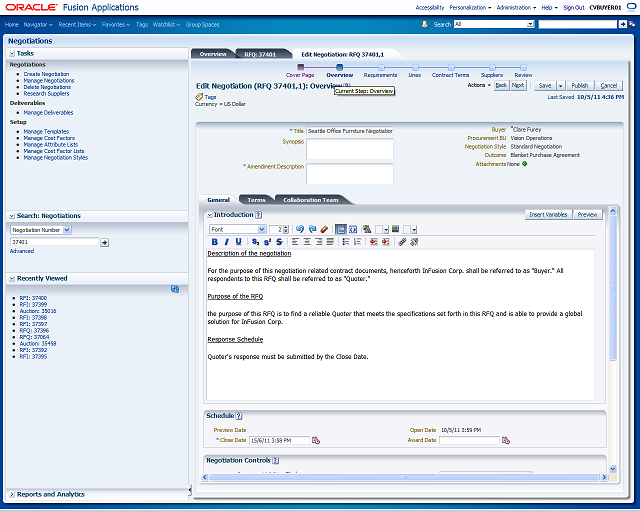This screenshot has width=640, height=512.
Task: Select the Overview page tab
Action: [x=213, y=54]
